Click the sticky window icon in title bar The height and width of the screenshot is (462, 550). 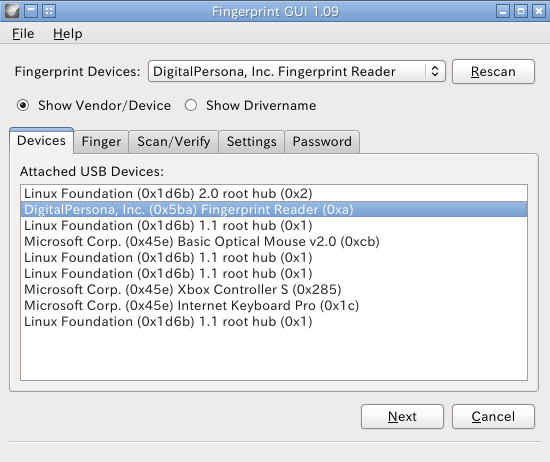click(x=49, y=11)
